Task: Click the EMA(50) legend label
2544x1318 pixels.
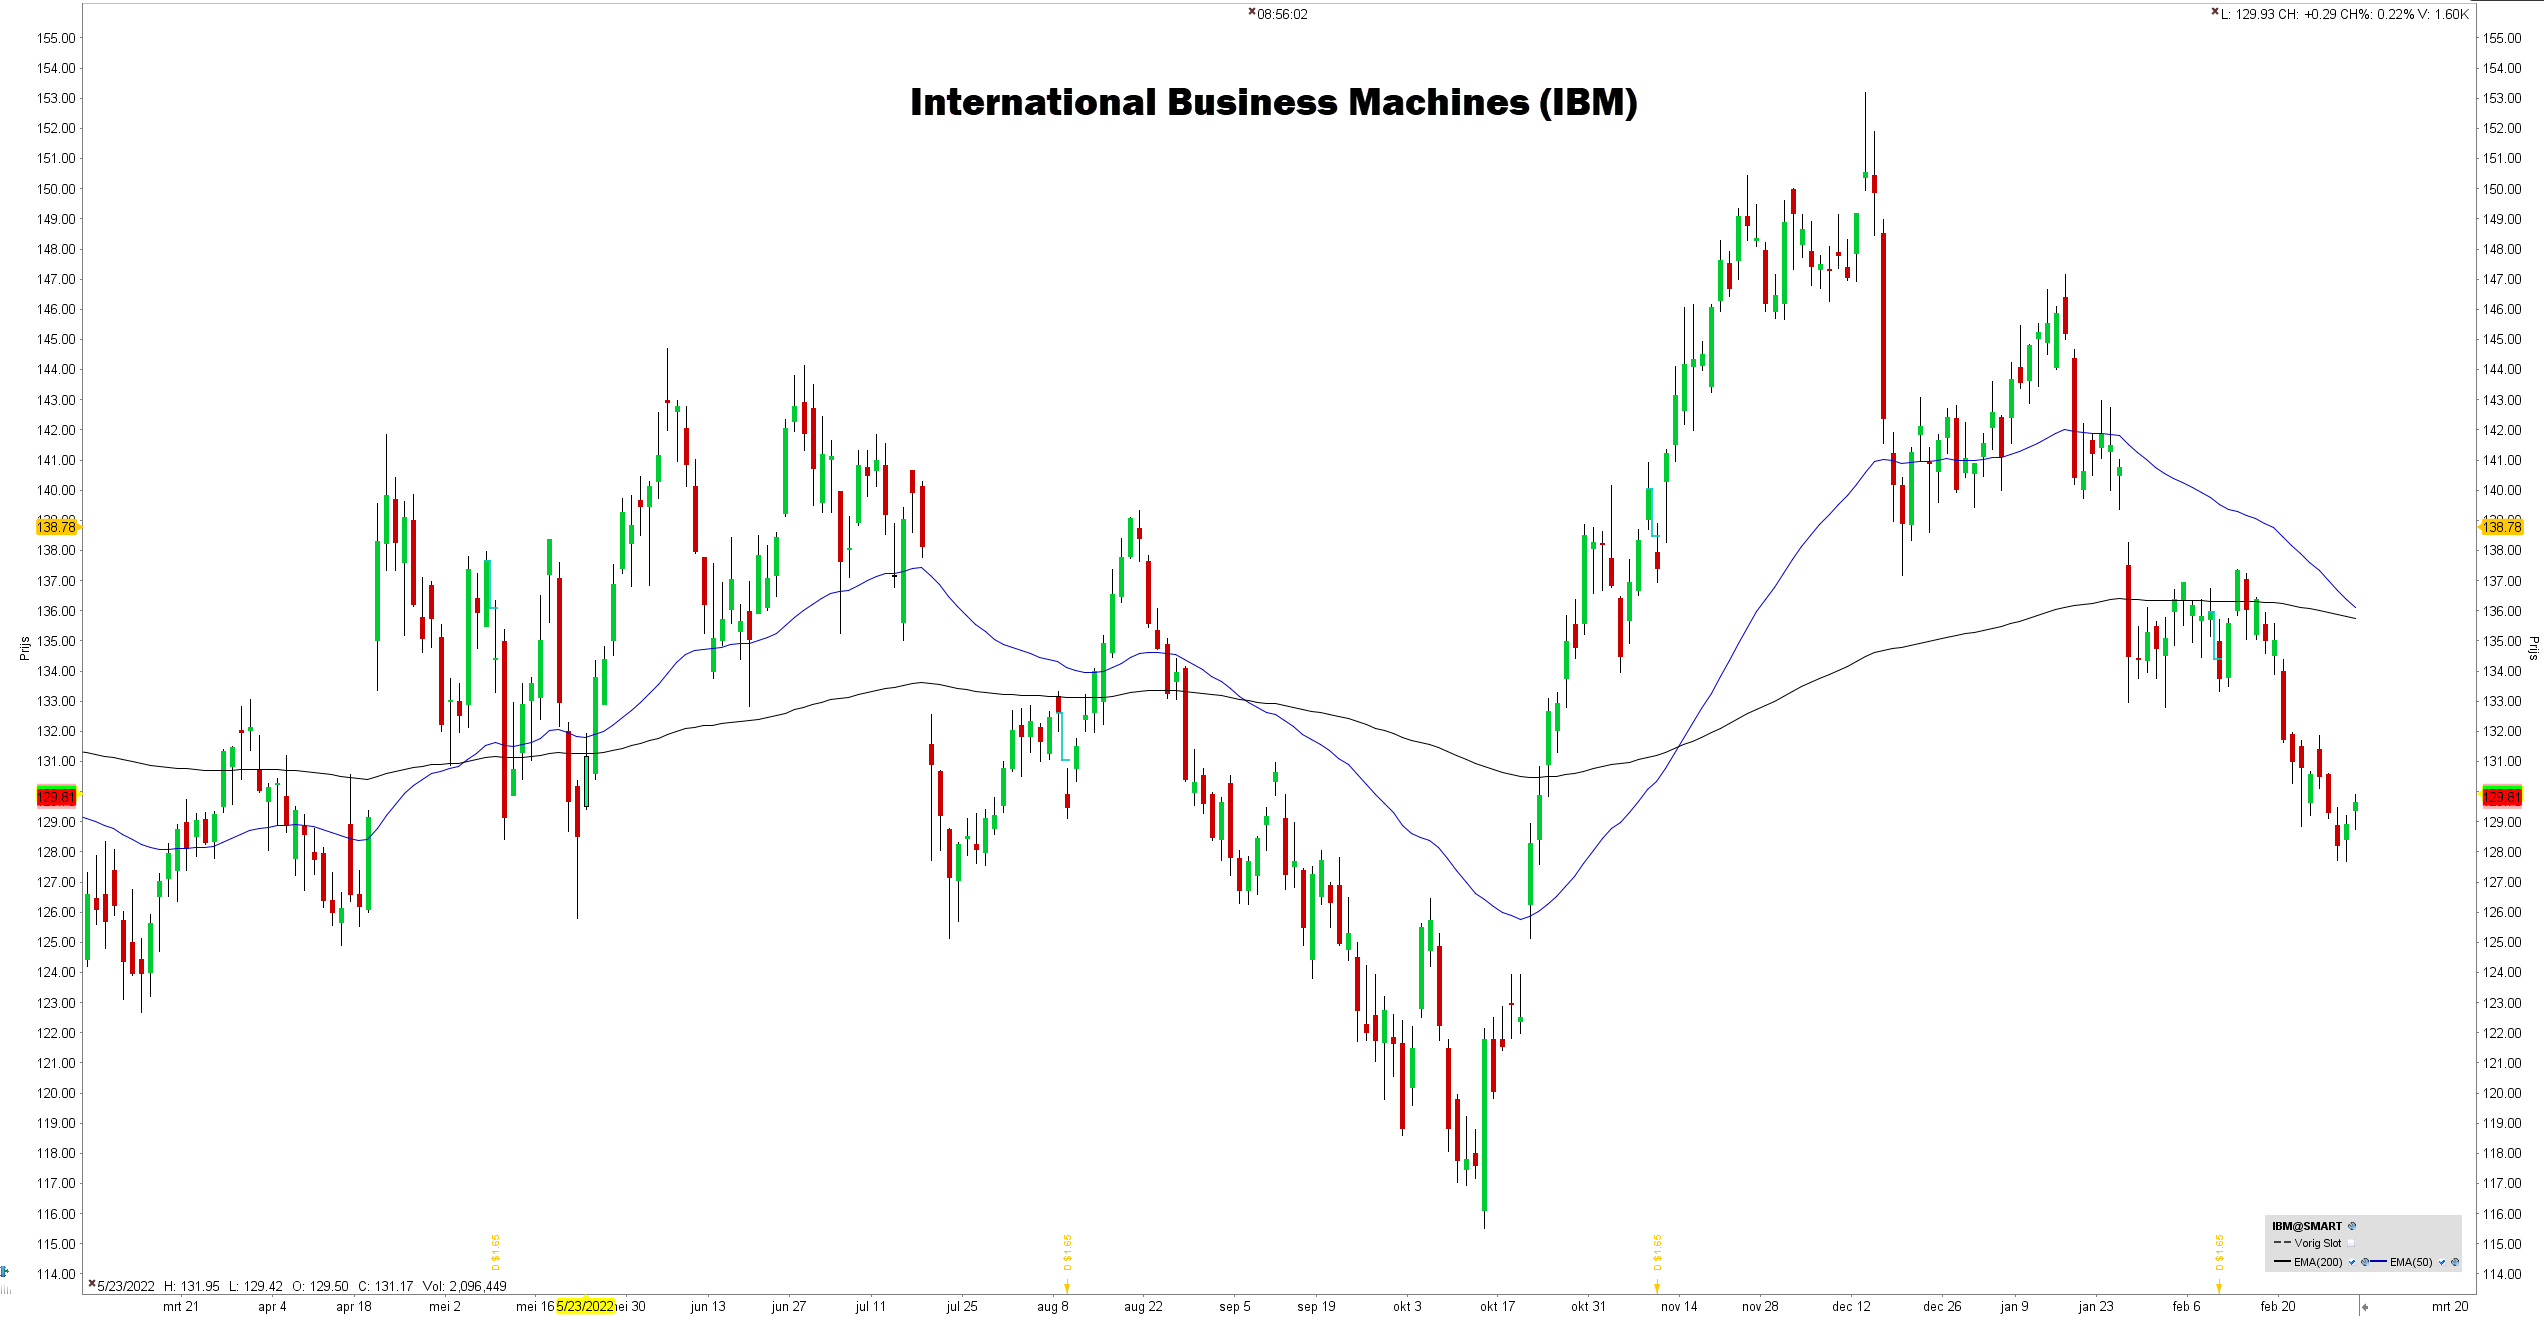Action: 2411,1262
